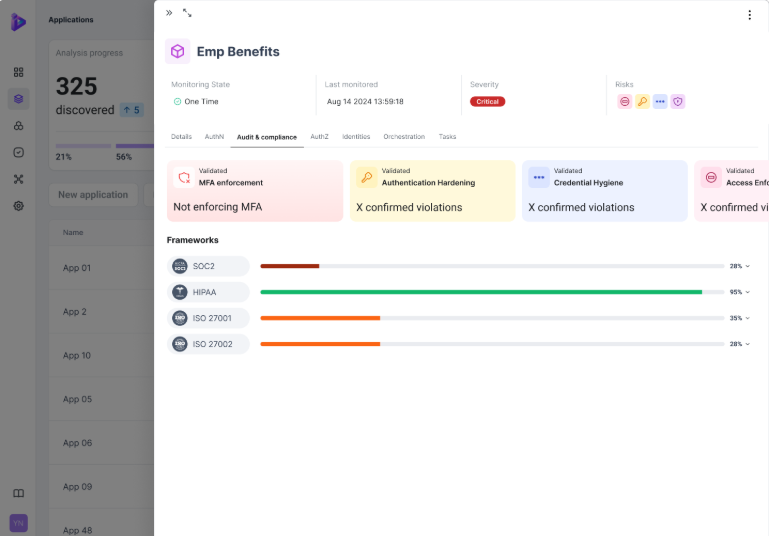The width and height of the screenshot is (771, 536).
Task: Click the key risk icon under Risks
Action: pos(642,102)
